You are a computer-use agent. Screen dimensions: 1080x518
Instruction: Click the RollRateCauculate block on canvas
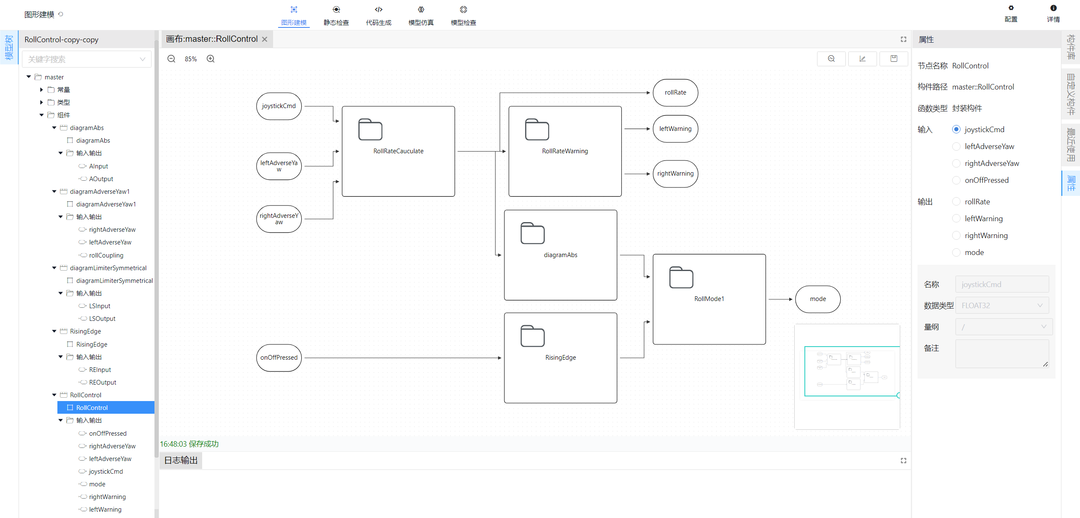point(398,151)
